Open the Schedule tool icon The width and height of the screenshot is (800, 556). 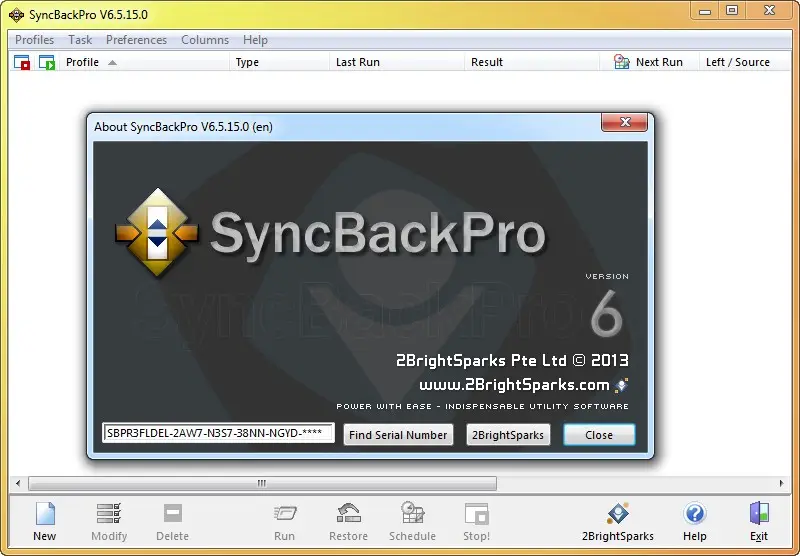click(412, 513)
